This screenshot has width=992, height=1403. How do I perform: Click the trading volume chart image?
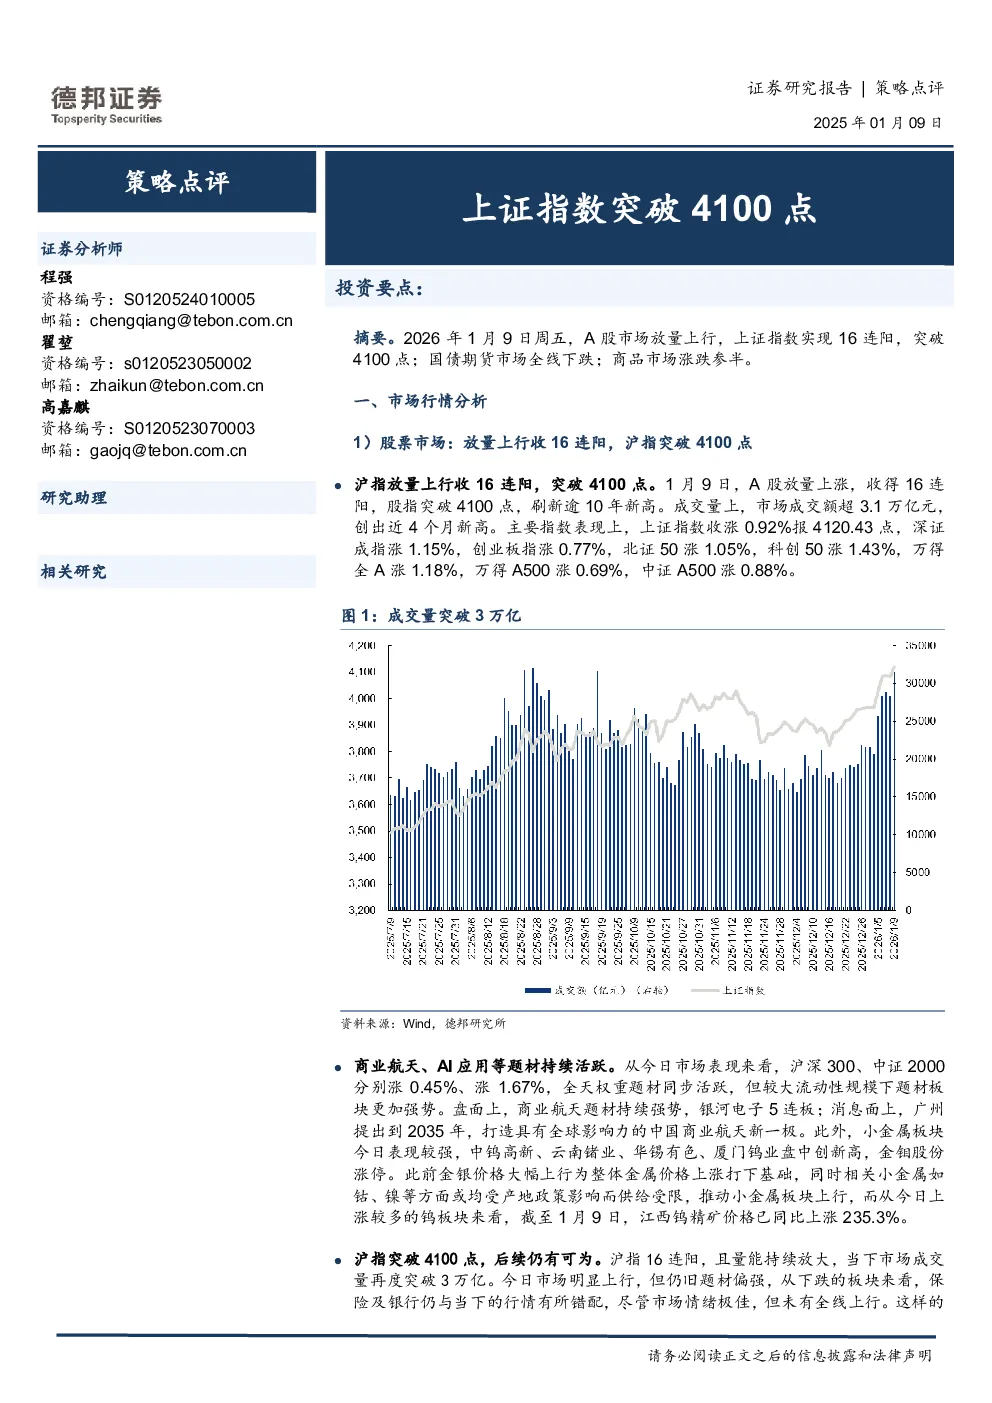click(x=642, y=818)
